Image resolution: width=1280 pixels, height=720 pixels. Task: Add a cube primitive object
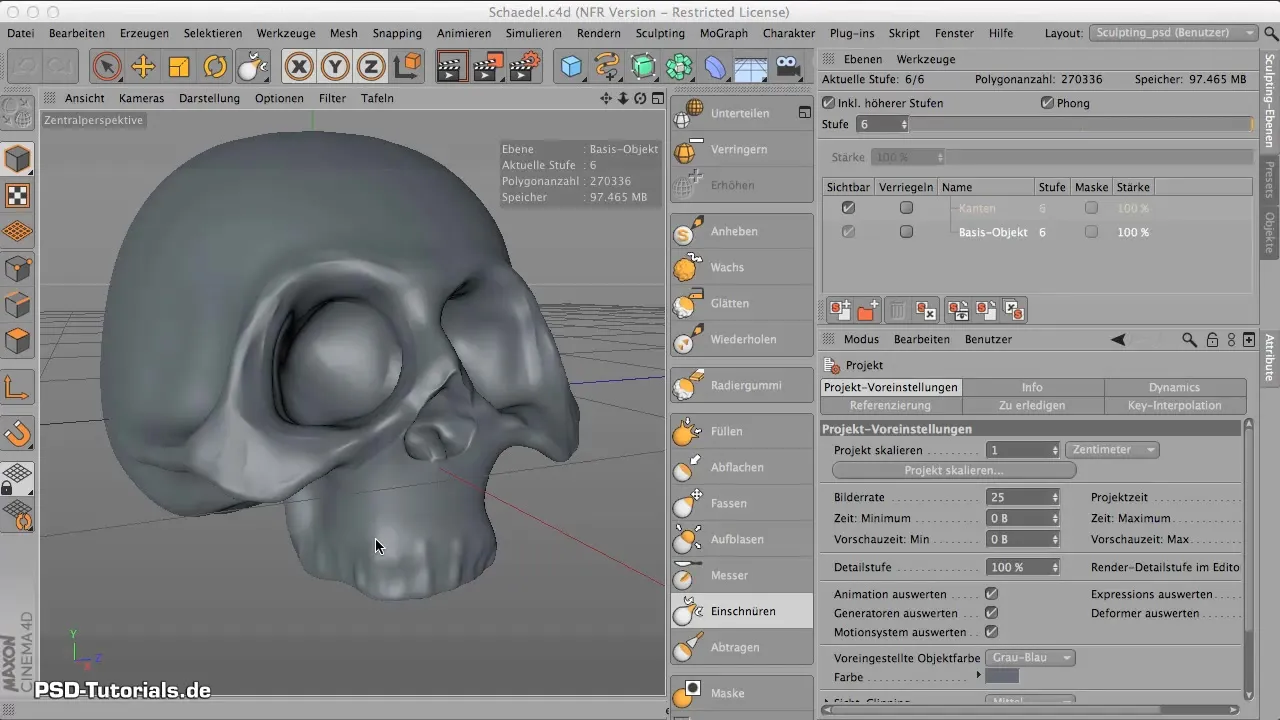571,67
